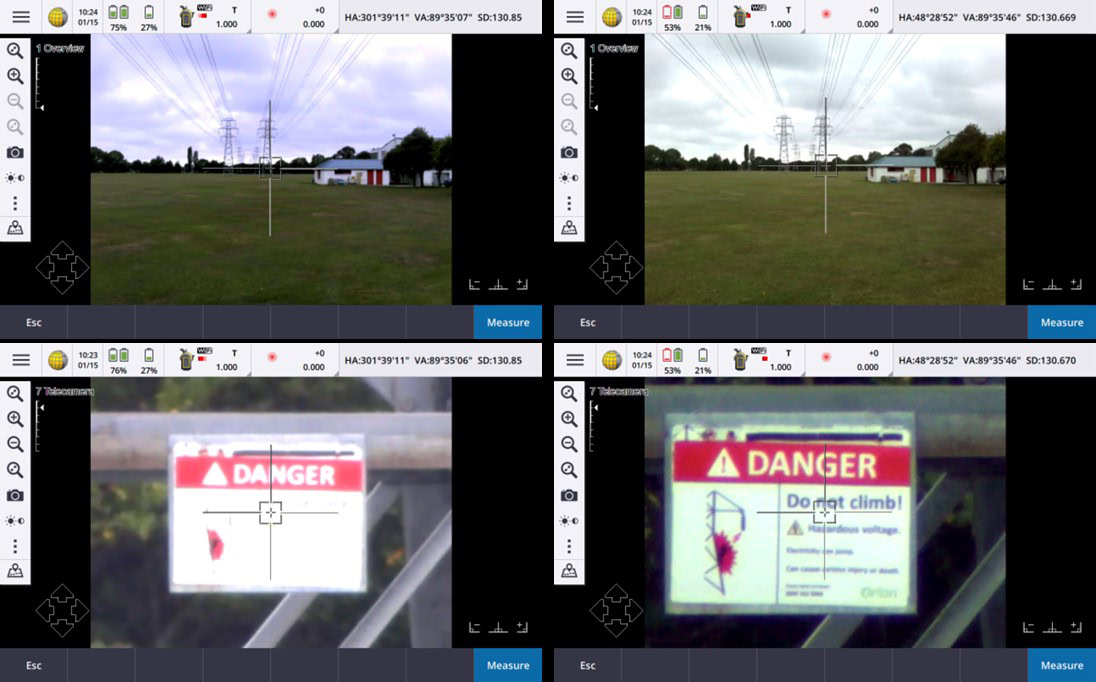Click 75% battery indicator in status bar

pos(118,17)
